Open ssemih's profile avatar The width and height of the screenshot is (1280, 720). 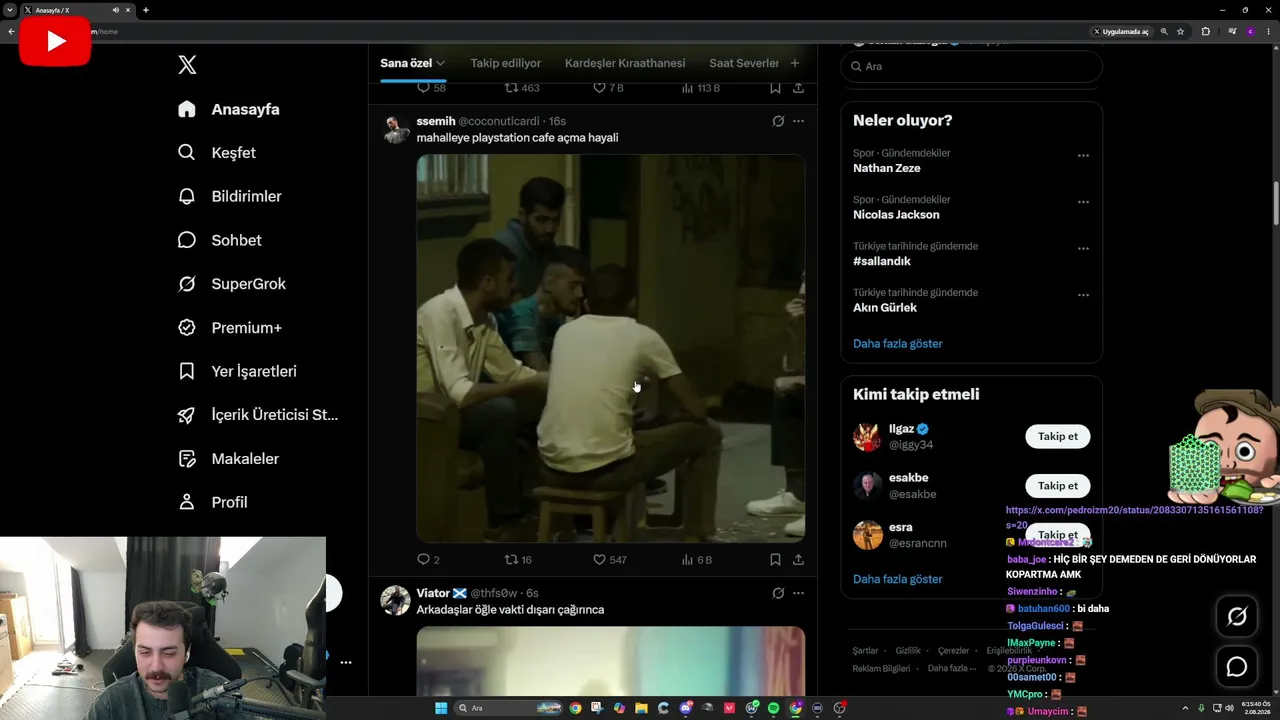pos(396,129)
